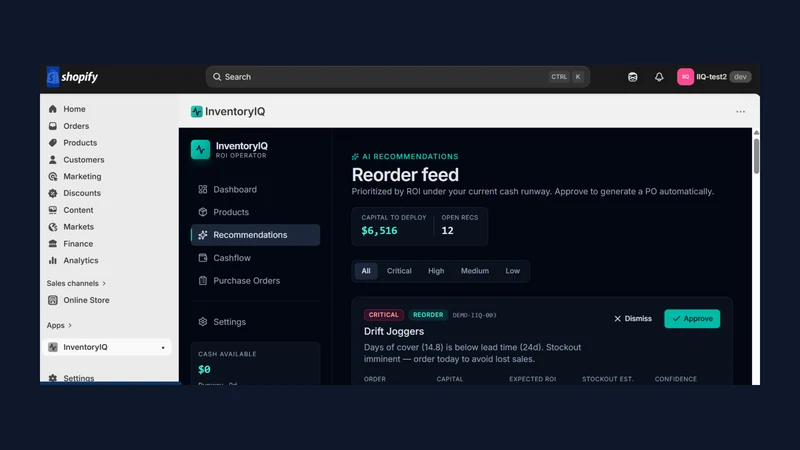
Task: Click the Shopify logo
Action: click(x=72, y=77)
